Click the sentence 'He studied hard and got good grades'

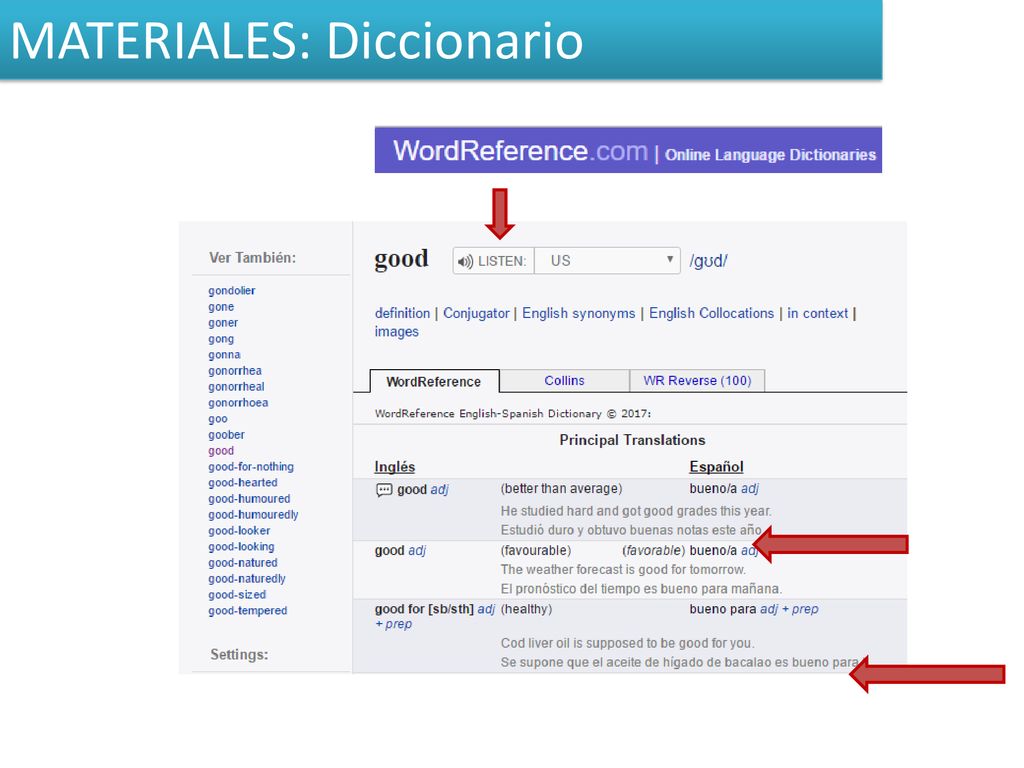coord(636,511)
